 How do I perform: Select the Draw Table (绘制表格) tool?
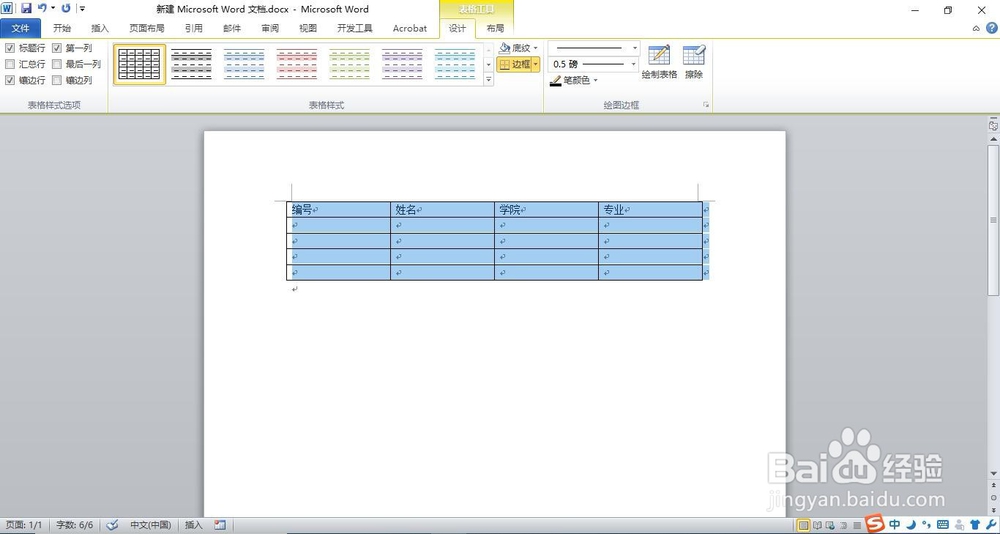coord(659,62)
